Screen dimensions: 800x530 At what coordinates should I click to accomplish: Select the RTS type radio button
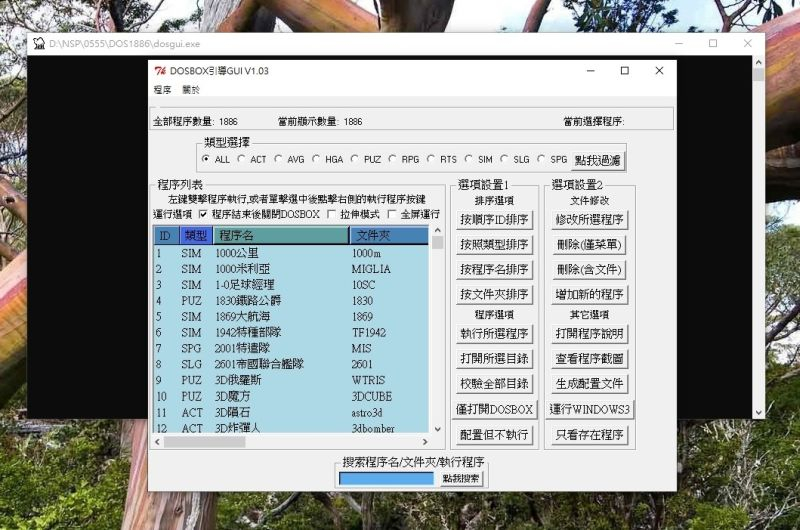pos(431,159)
